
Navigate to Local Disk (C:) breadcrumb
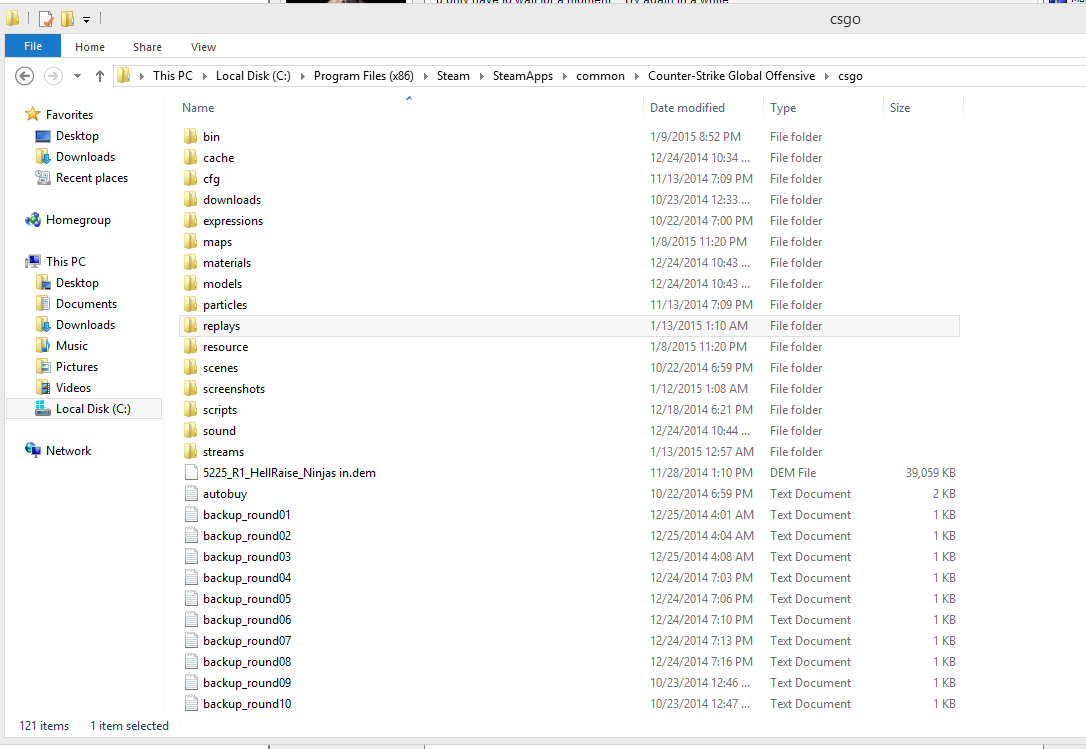pyautogui.click(x=253, y=76)
